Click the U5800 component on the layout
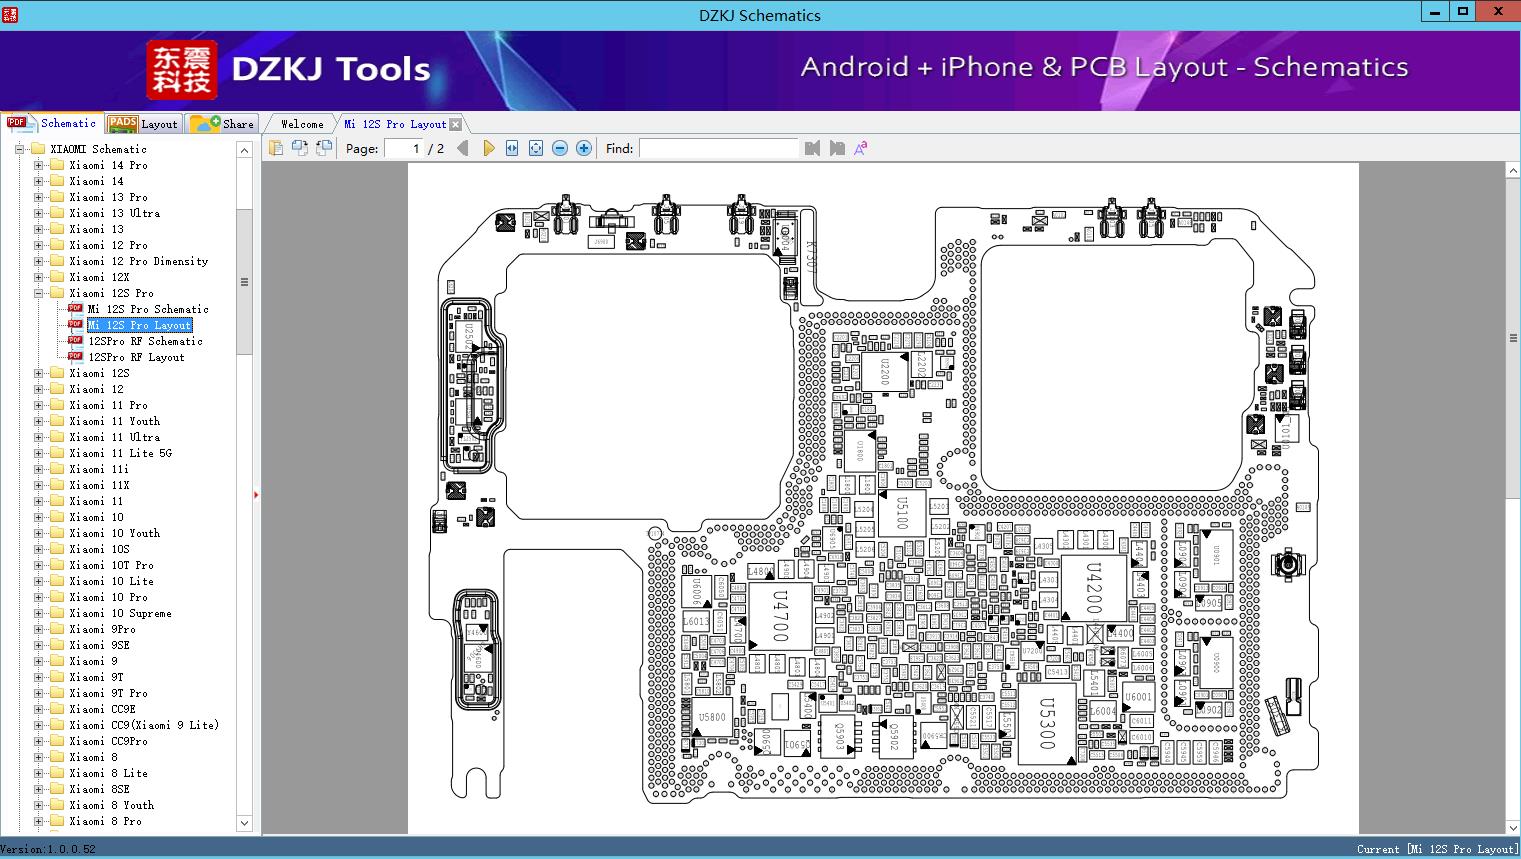The height and width of the screenshot is (859, 1521). 712,718
